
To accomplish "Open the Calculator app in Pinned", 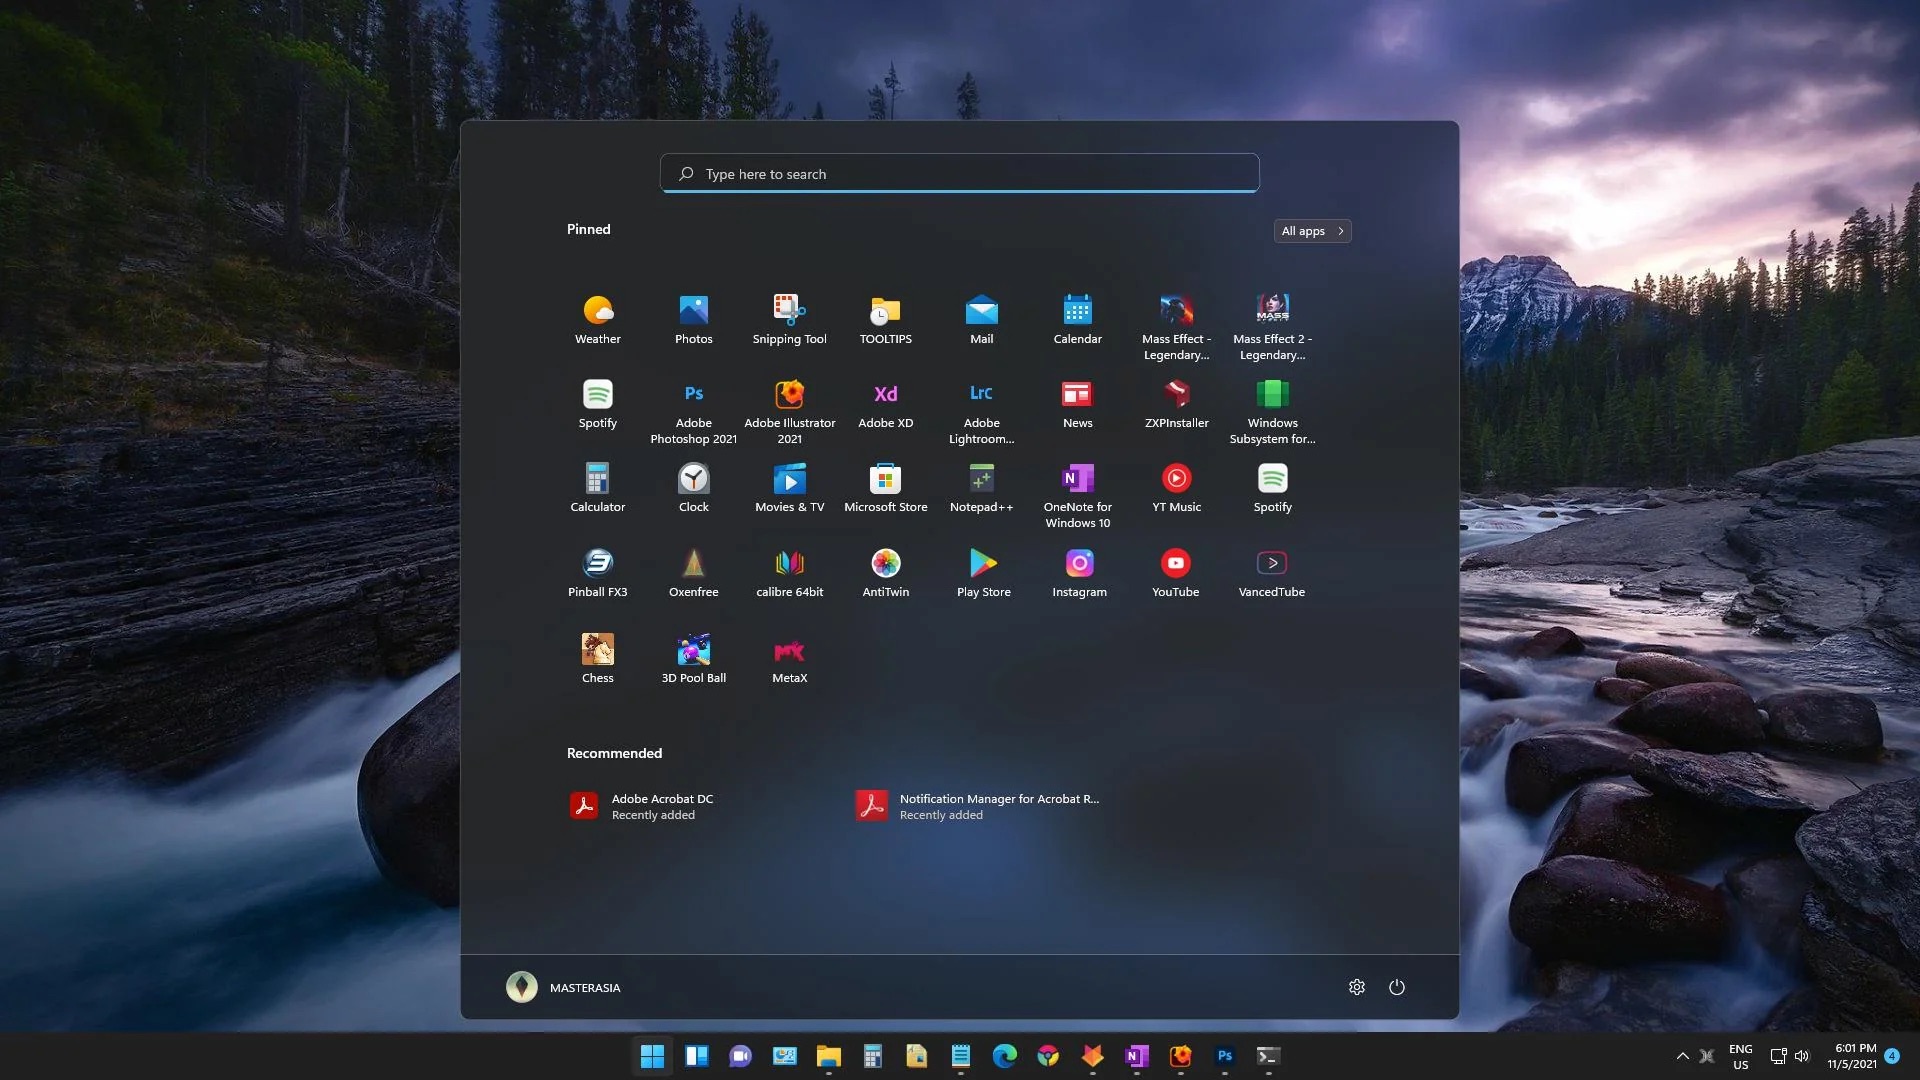I will (598, 488).
